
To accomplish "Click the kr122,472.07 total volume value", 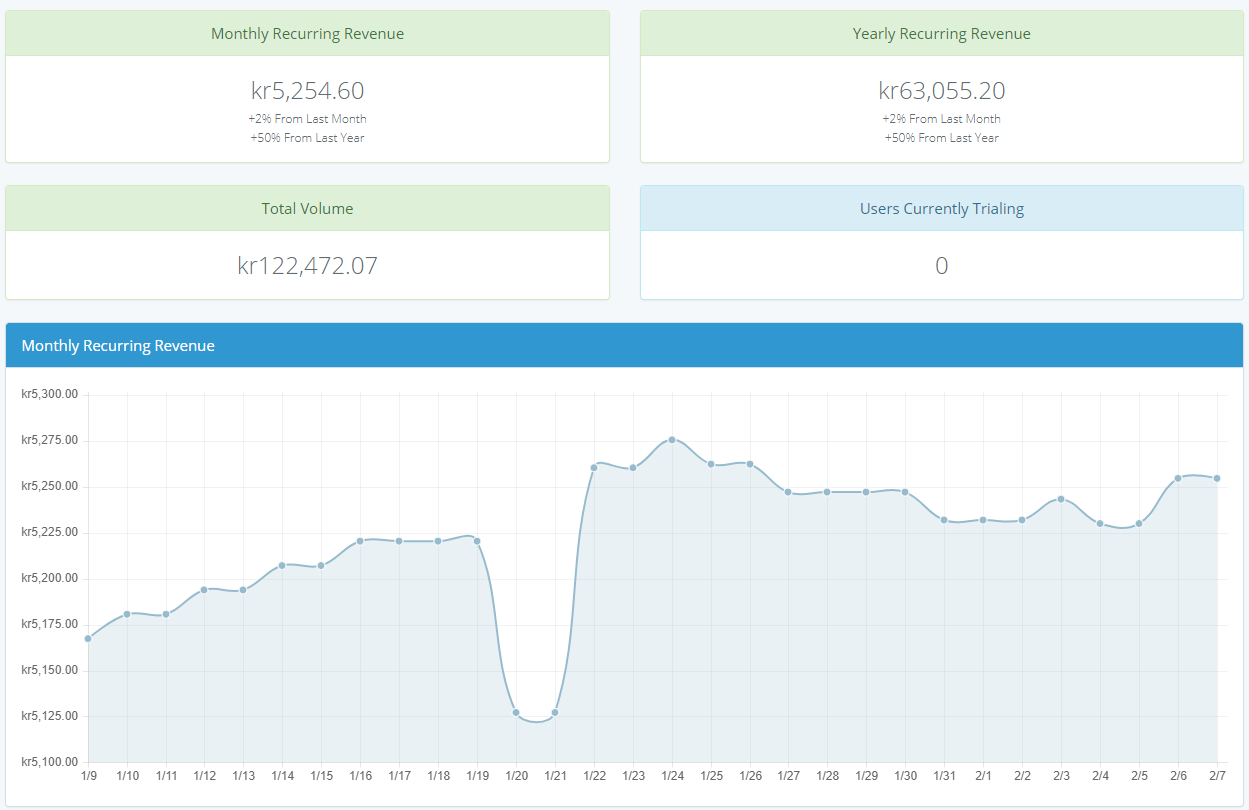I will click(307, 266).
